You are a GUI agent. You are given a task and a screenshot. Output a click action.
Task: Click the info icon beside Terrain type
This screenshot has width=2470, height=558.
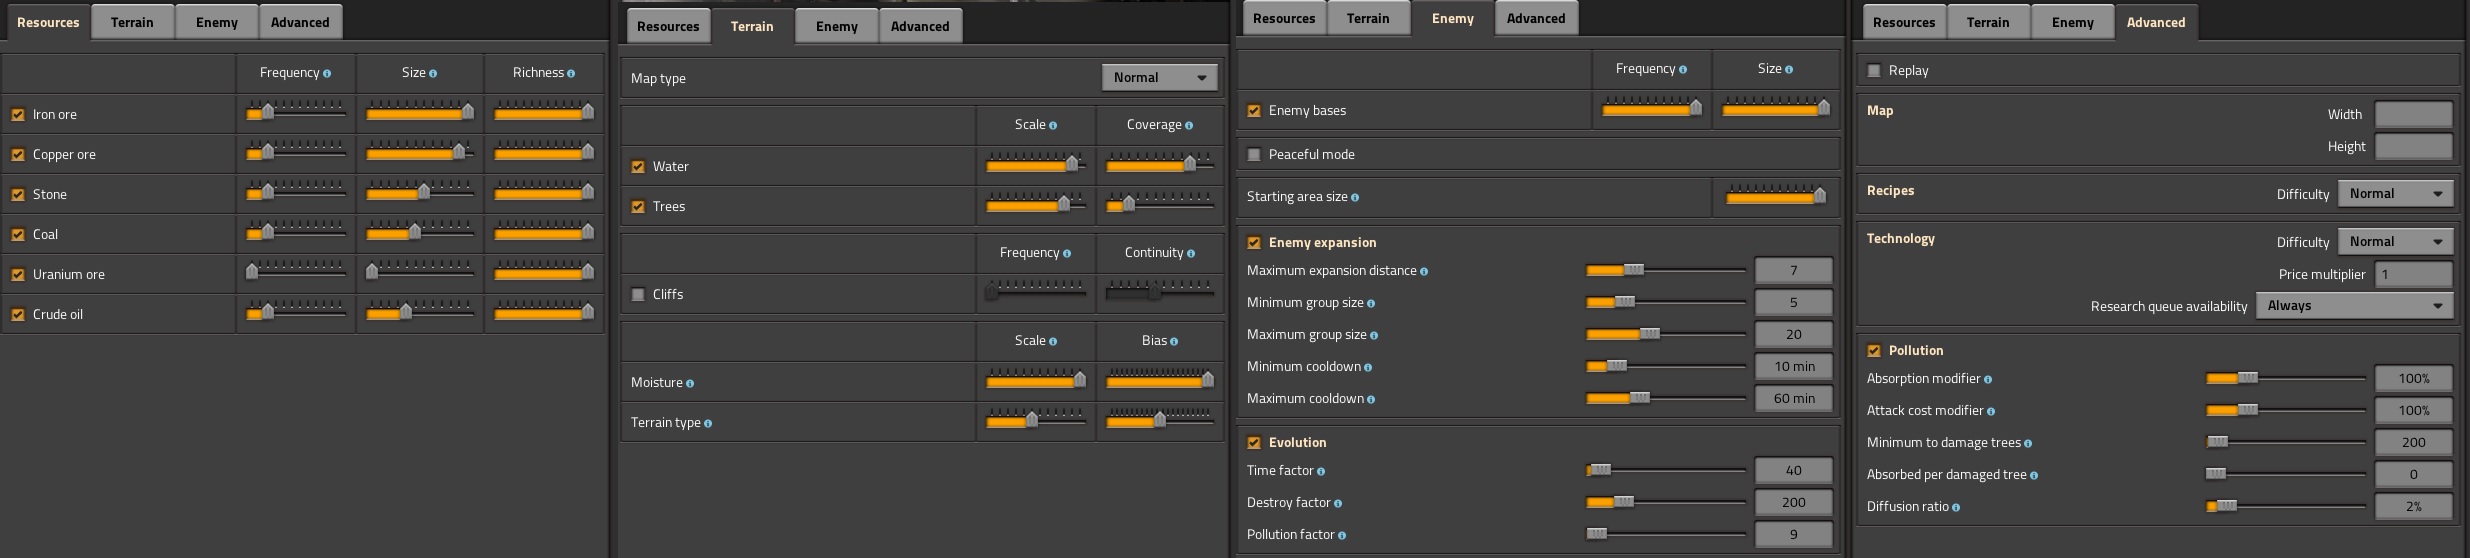tap(708, 423)
